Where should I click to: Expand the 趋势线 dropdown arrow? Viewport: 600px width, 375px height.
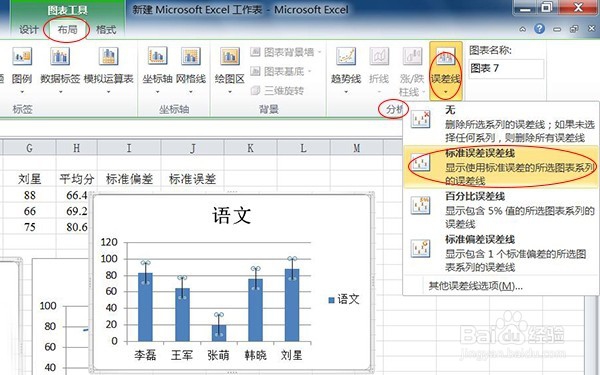point(346,92)
